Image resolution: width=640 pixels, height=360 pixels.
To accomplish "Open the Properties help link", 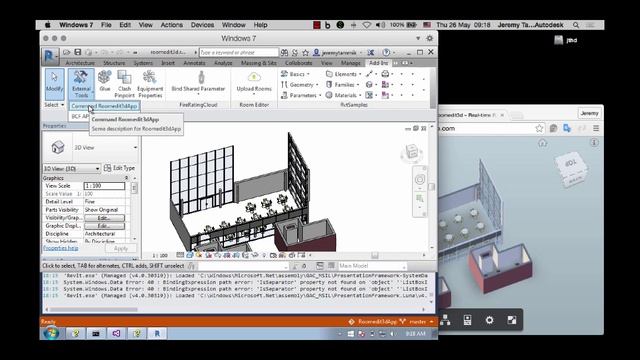I will click(x=60, y=248).
